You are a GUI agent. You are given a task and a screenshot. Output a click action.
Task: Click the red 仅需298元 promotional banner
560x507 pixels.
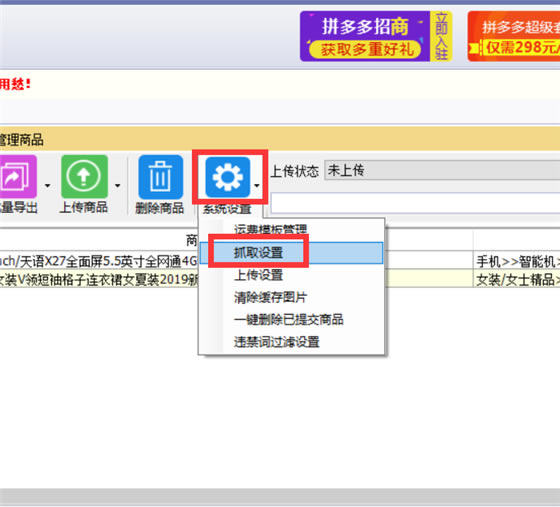(514, 36)
